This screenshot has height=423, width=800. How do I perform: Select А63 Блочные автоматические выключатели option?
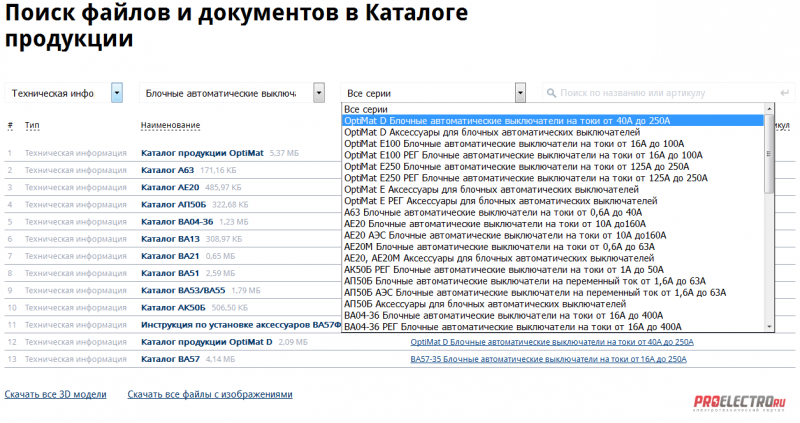tap(553, 212)
